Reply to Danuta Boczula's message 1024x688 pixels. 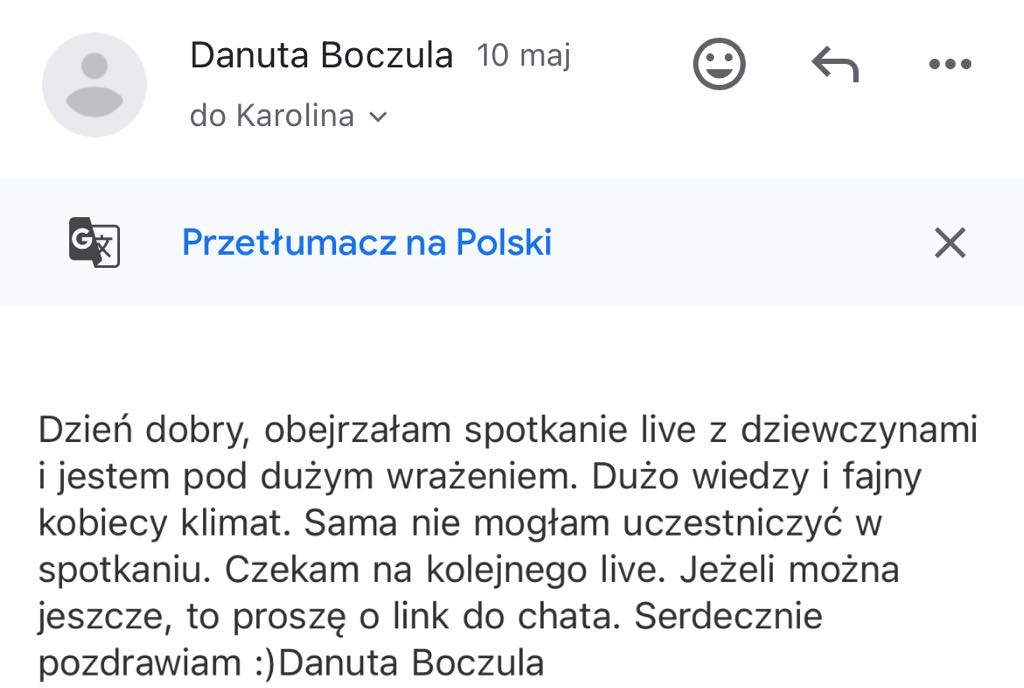pos(835,65)
